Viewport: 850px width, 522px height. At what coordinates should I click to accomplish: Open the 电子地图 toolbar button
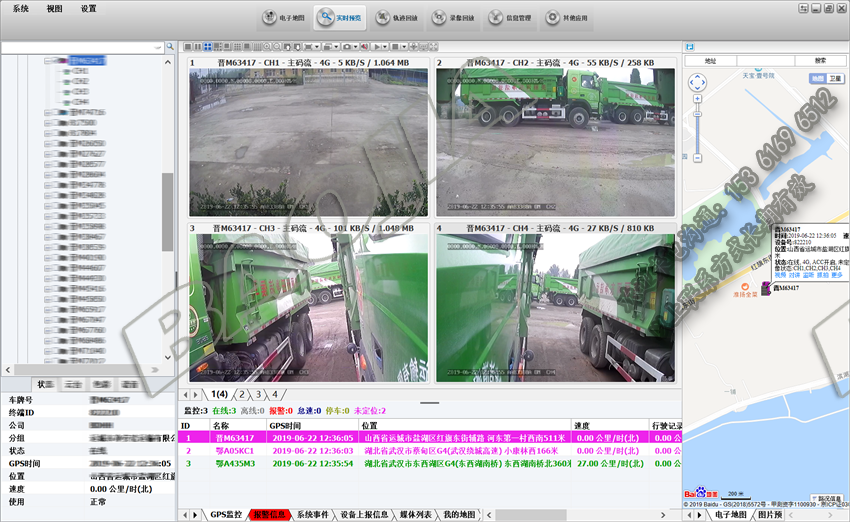click(283, 18)
